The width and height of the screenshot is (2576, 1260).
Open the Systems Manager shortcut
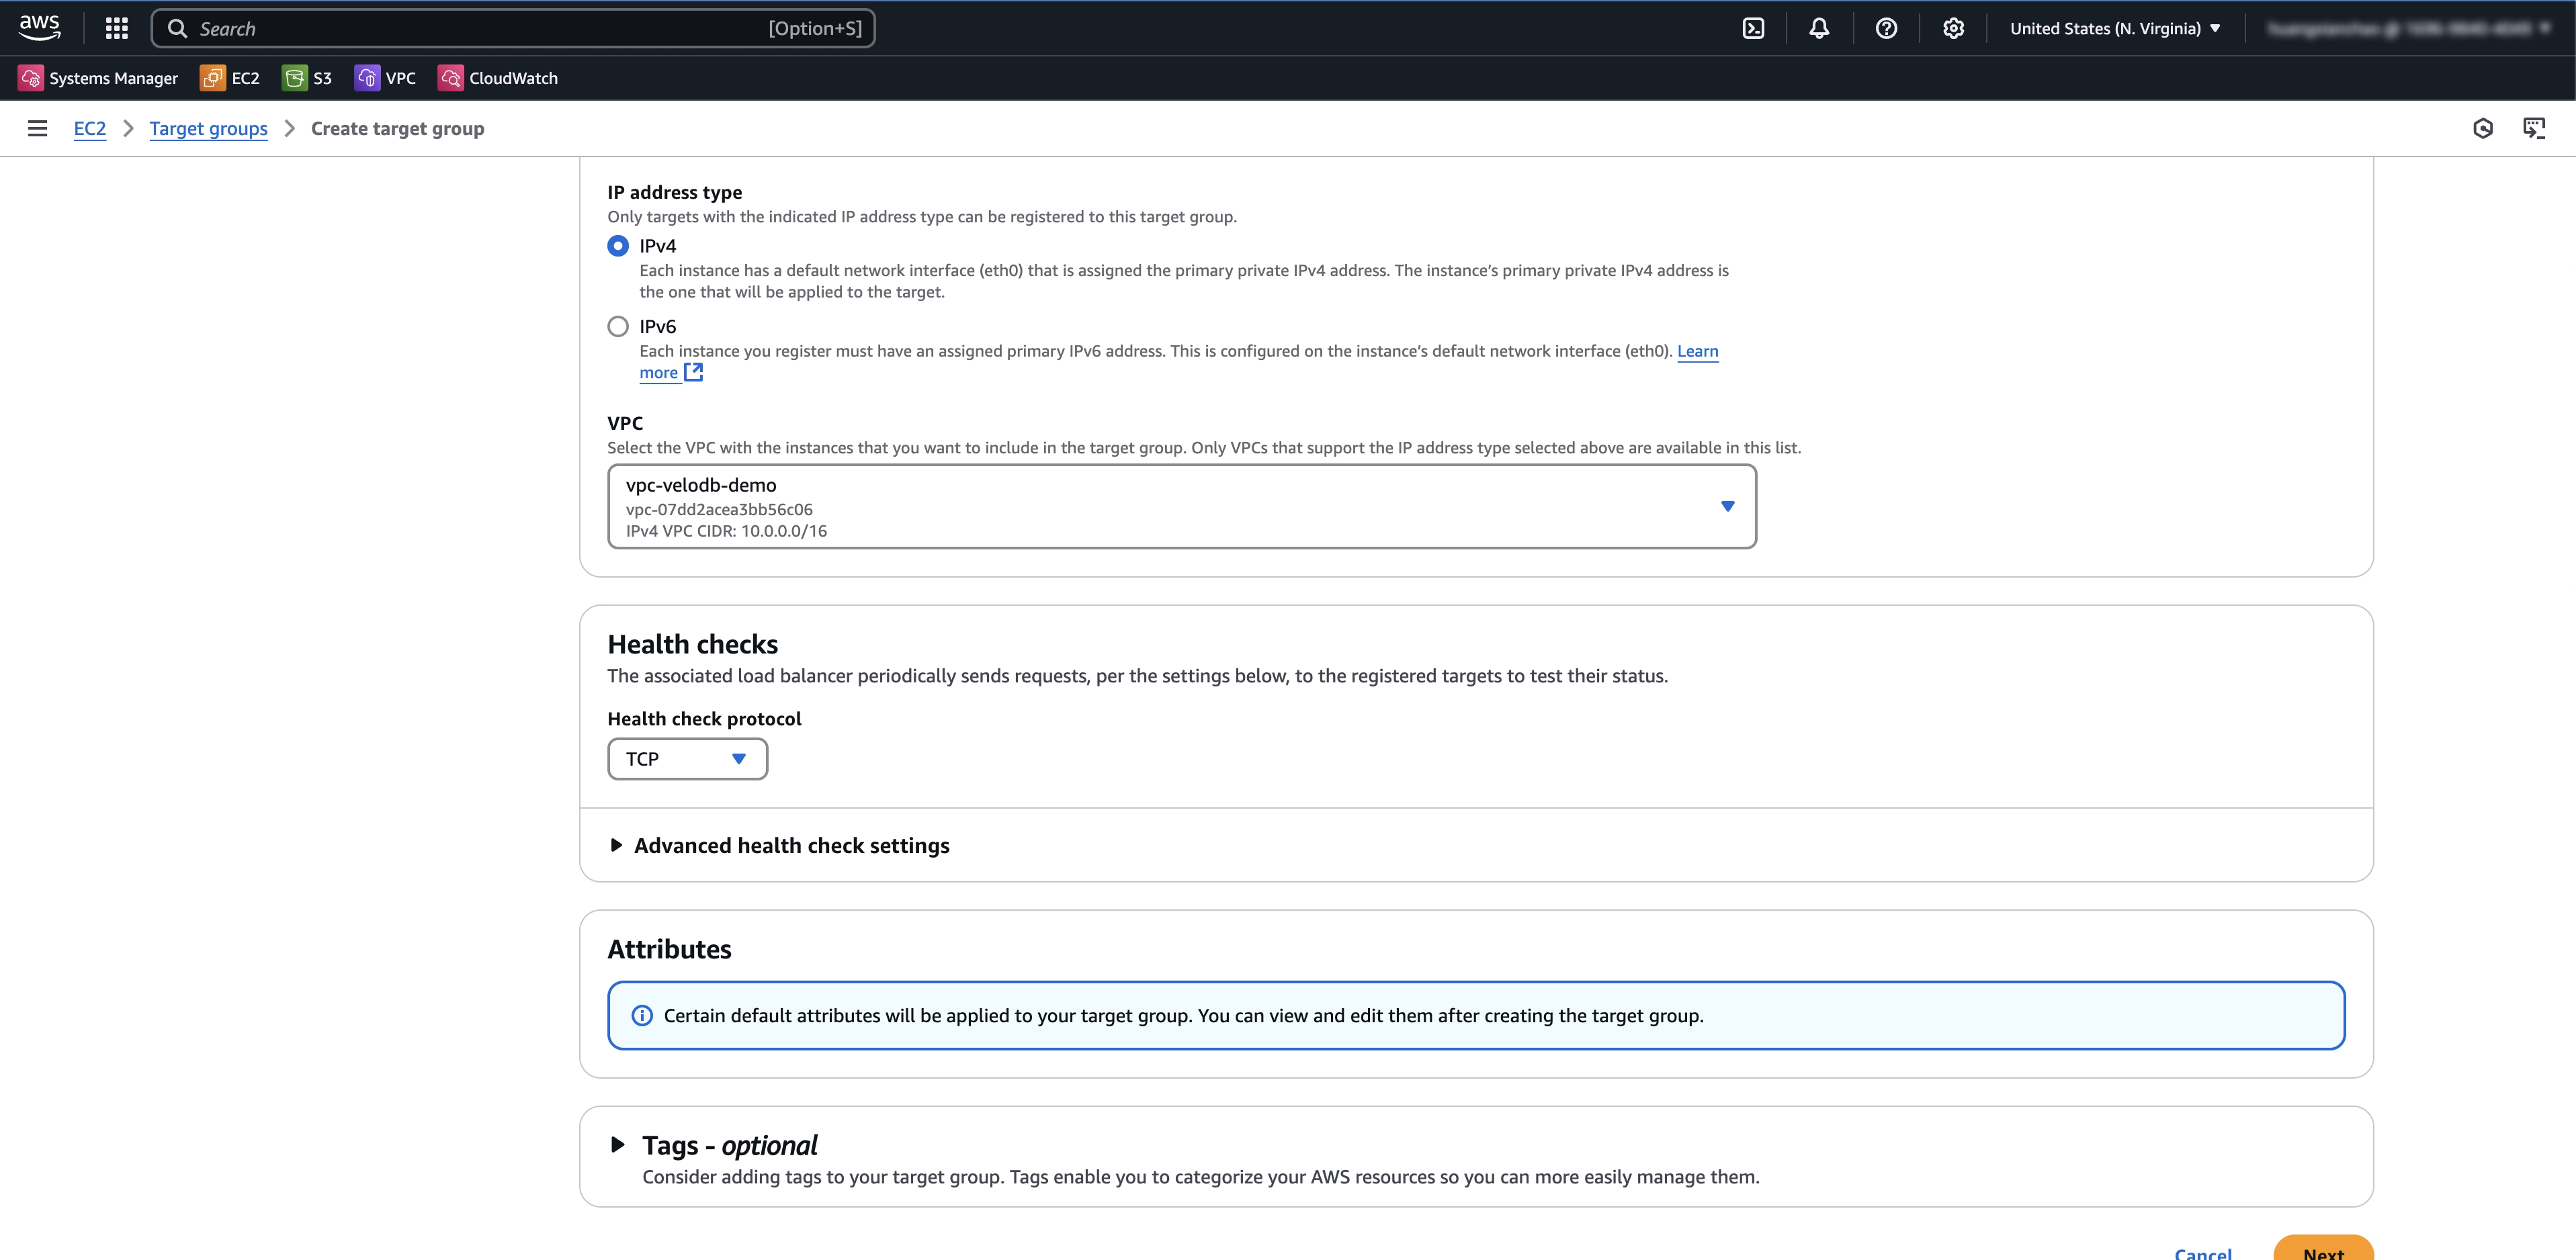pos(98,78)
